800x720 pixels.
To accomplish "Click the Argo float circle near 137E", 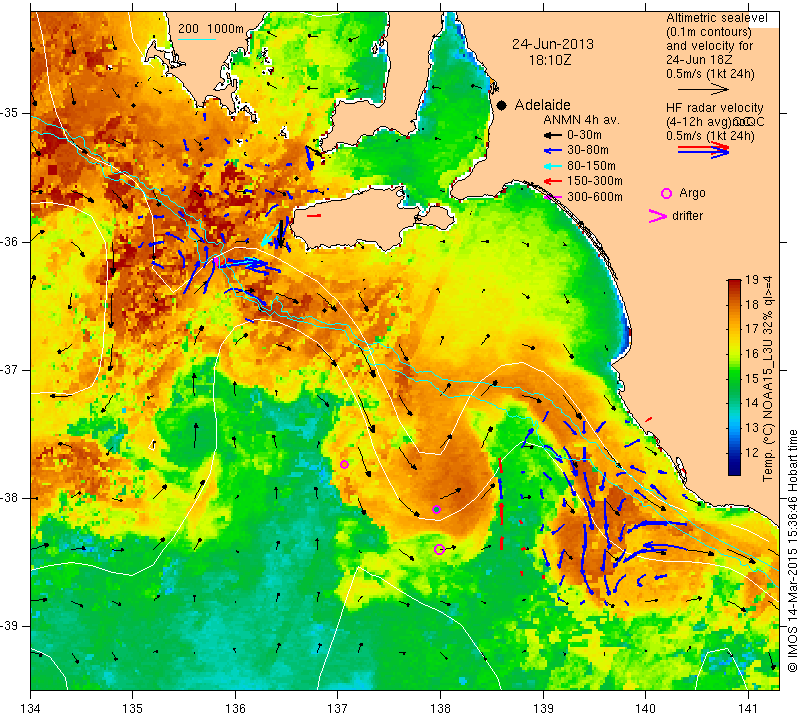I will pyautogui.click(x=344, y=464).
